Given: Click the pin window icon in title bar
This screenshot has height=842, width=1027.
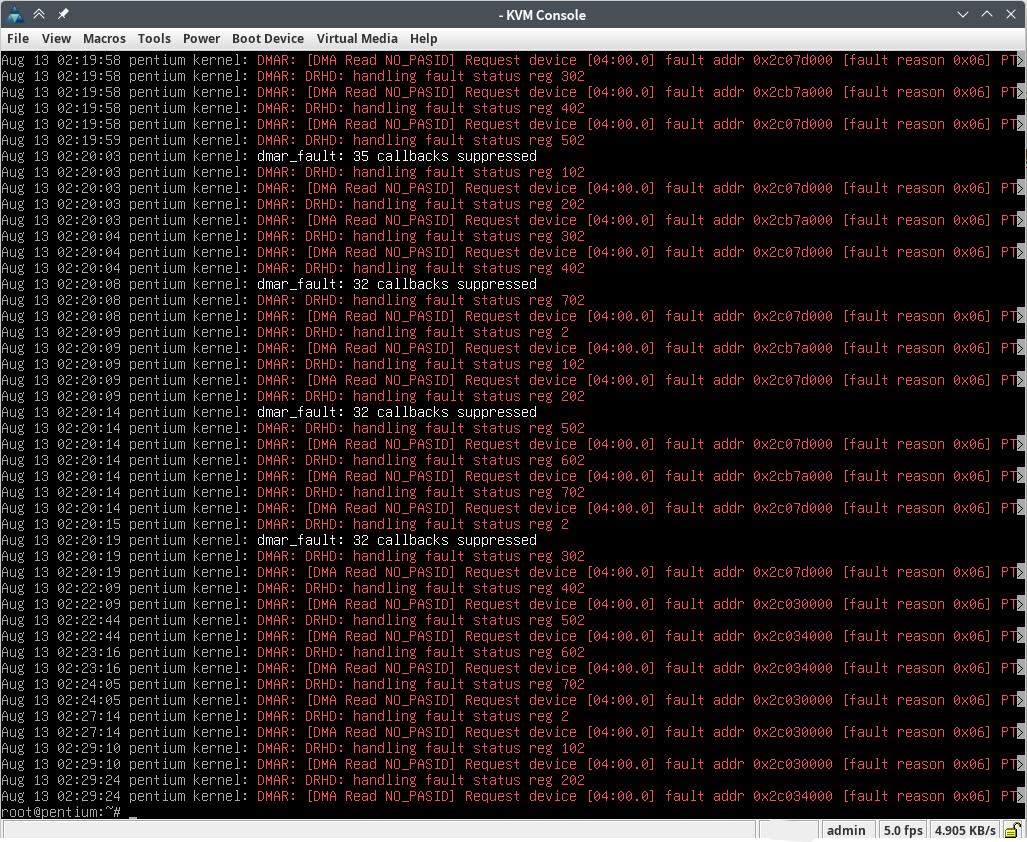Looking at the screenshot, I should point(63,14).
